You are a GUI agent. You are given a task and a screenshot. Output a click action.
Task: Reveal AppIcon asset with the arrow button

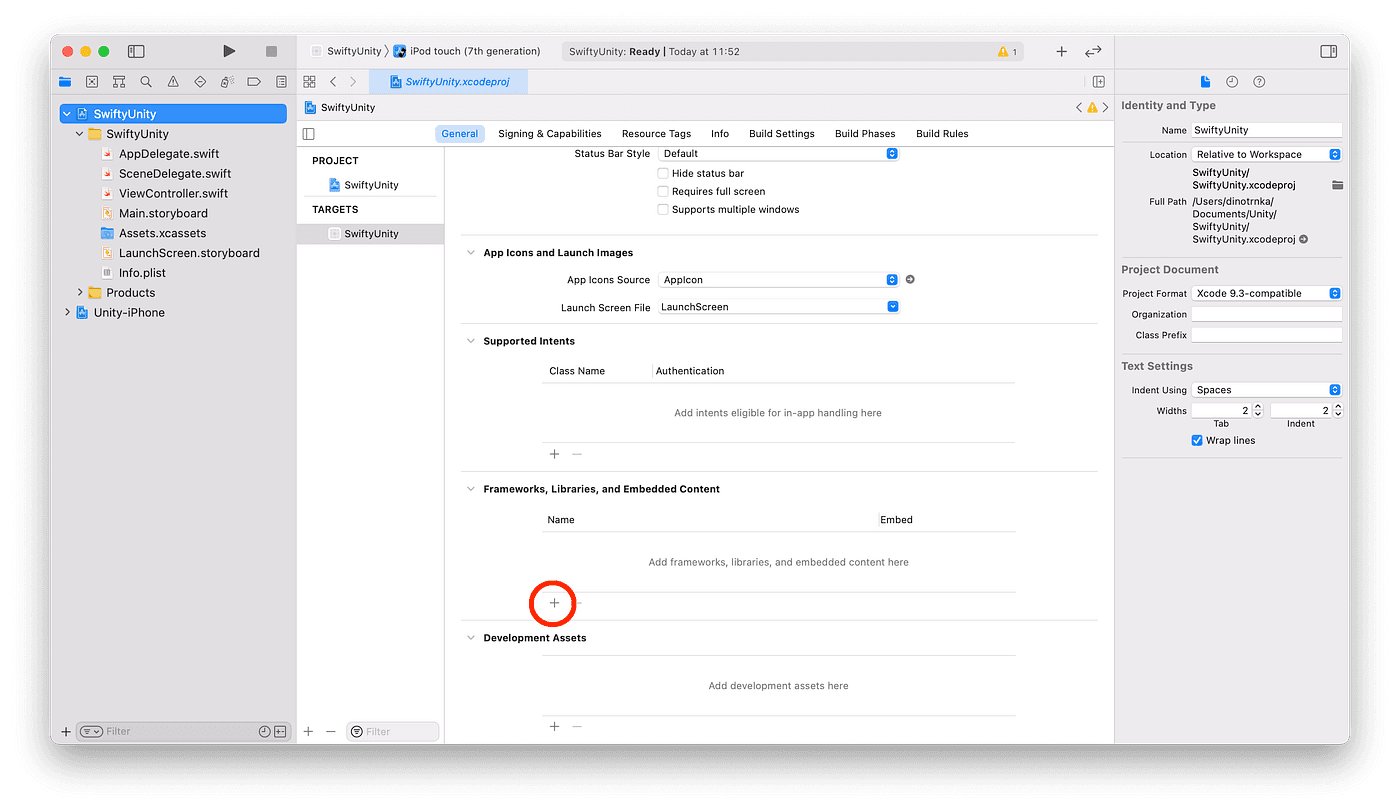[910, 280]
